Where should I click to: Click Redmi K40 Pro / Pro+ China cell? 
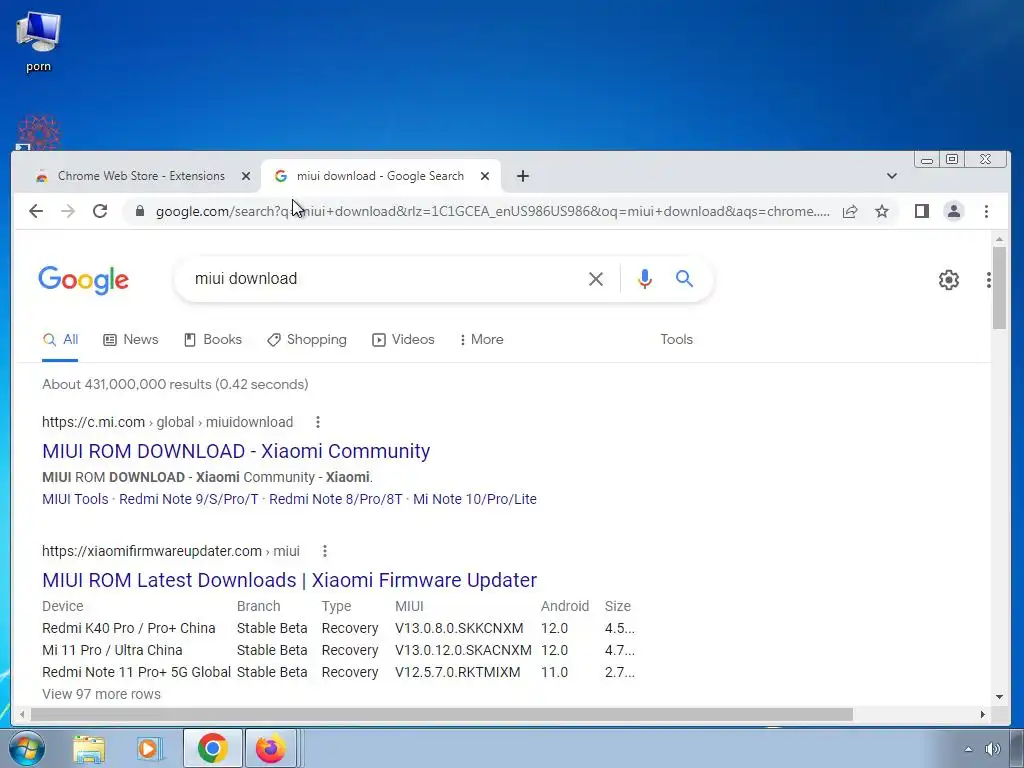[129, 628]
